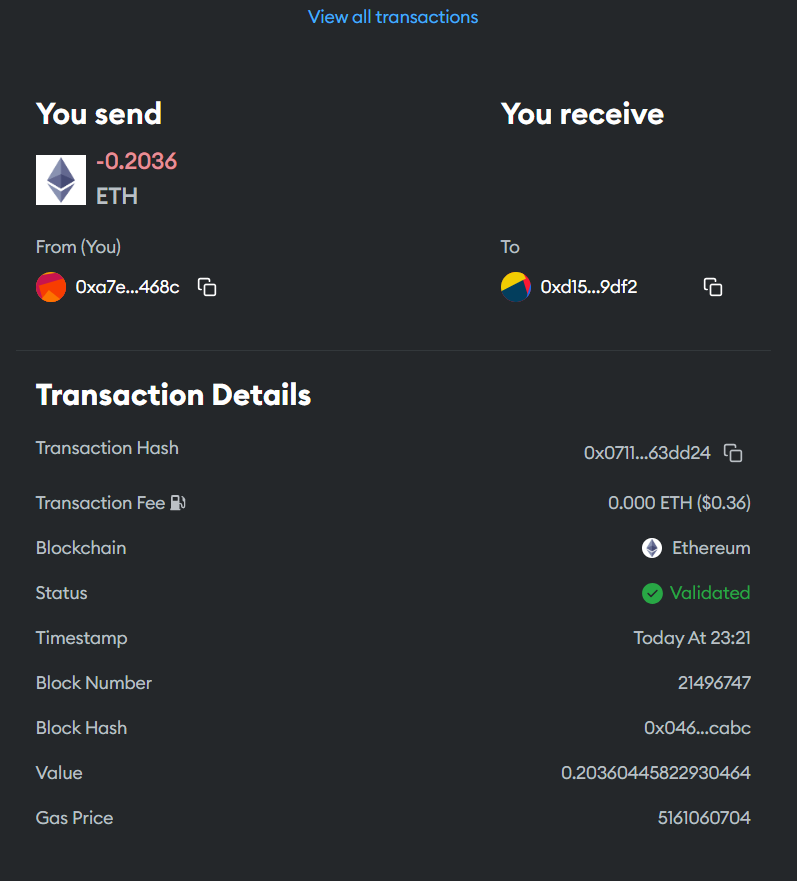This screenshot has height=881, width=797.
Task: Click the sender account avatar
Action: [x=51, y=287]
